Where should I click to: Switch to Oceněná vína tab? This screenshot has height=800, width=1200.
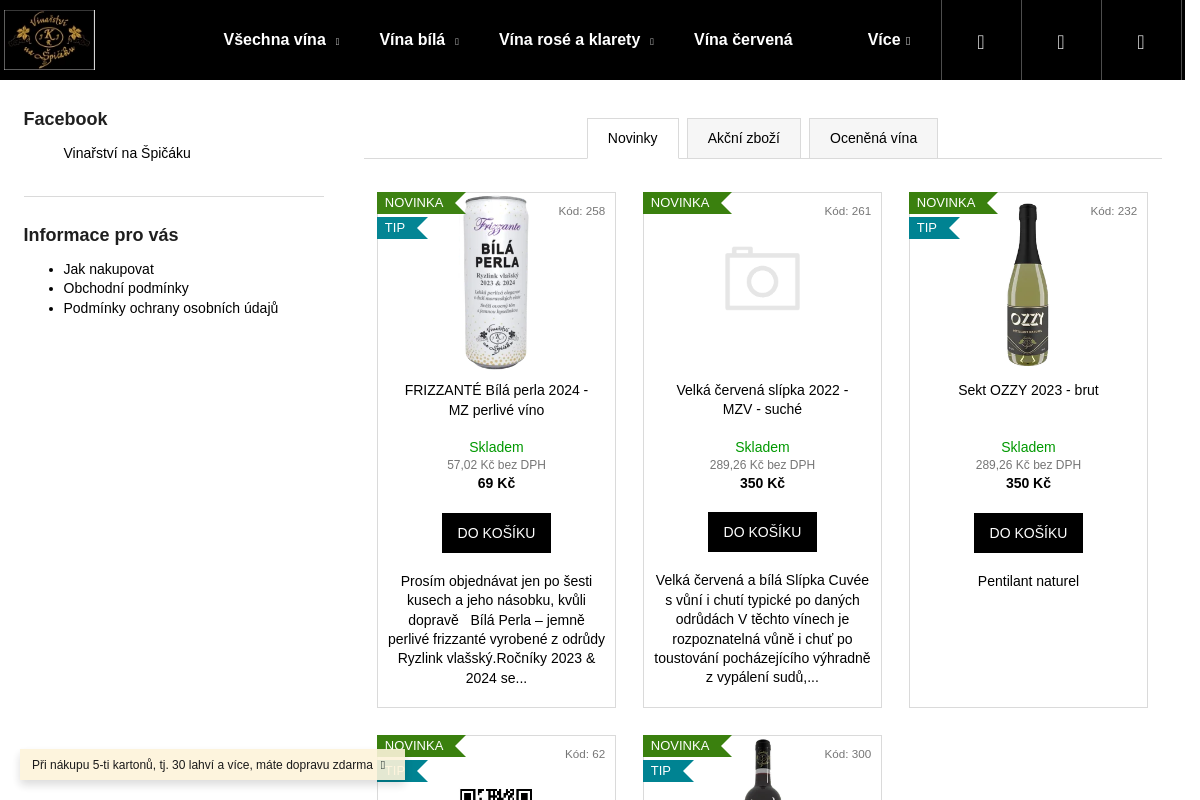[873, 138]
